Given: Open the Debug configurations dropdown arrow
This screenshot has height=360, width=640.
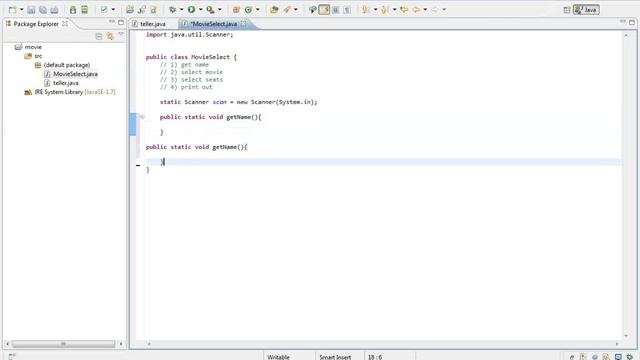Looking at the screenshot, I should 182,9.
